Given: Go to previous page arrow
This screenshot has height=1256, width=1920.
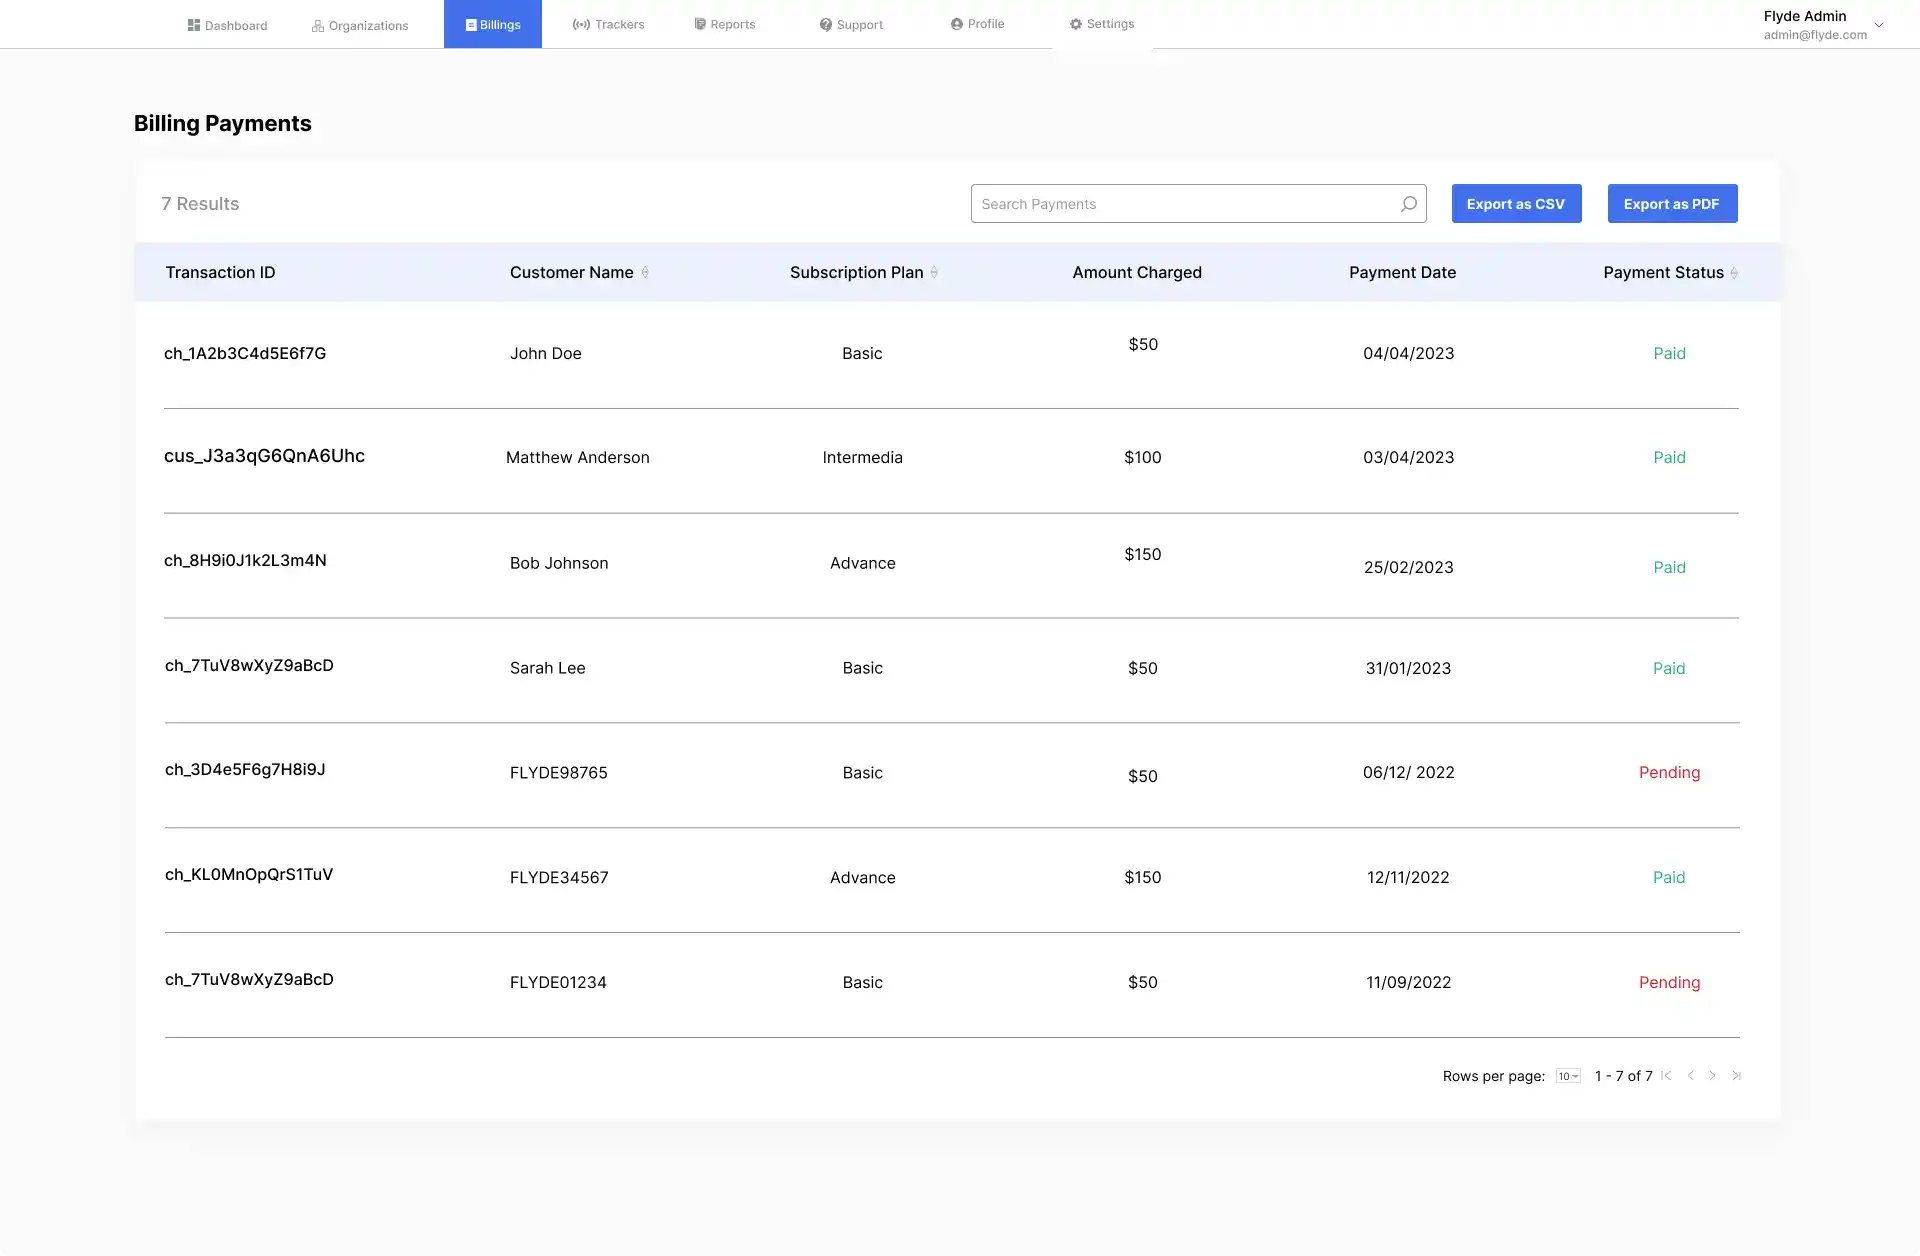Looking at the screenshot, I should (x=1690, y=1076).
